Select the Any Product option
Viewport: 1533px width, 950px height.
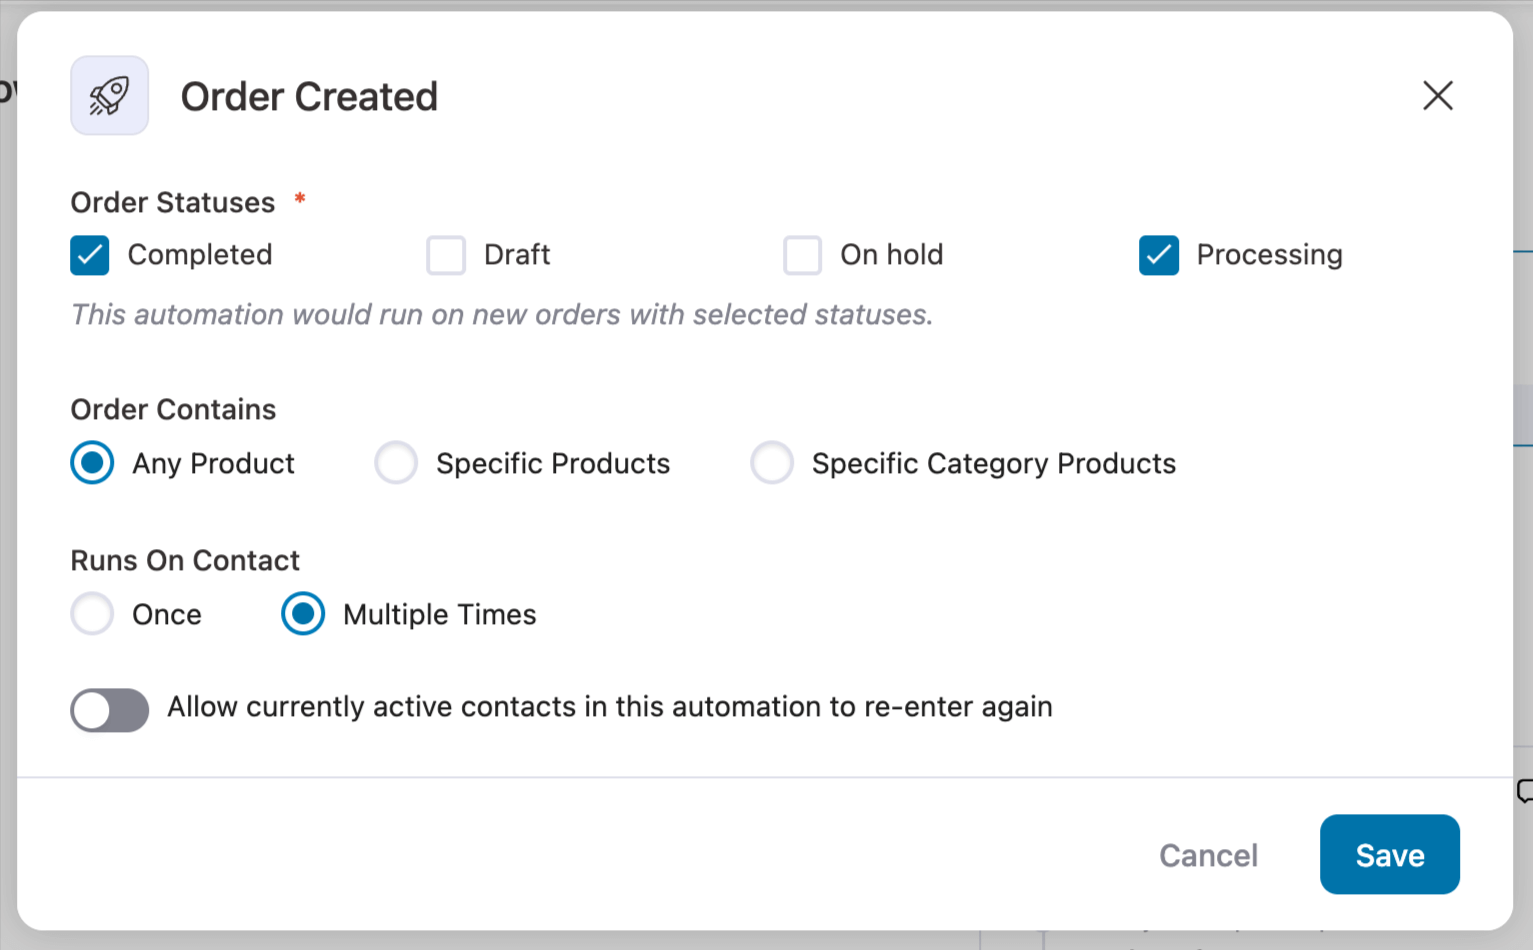pos(92,462)
